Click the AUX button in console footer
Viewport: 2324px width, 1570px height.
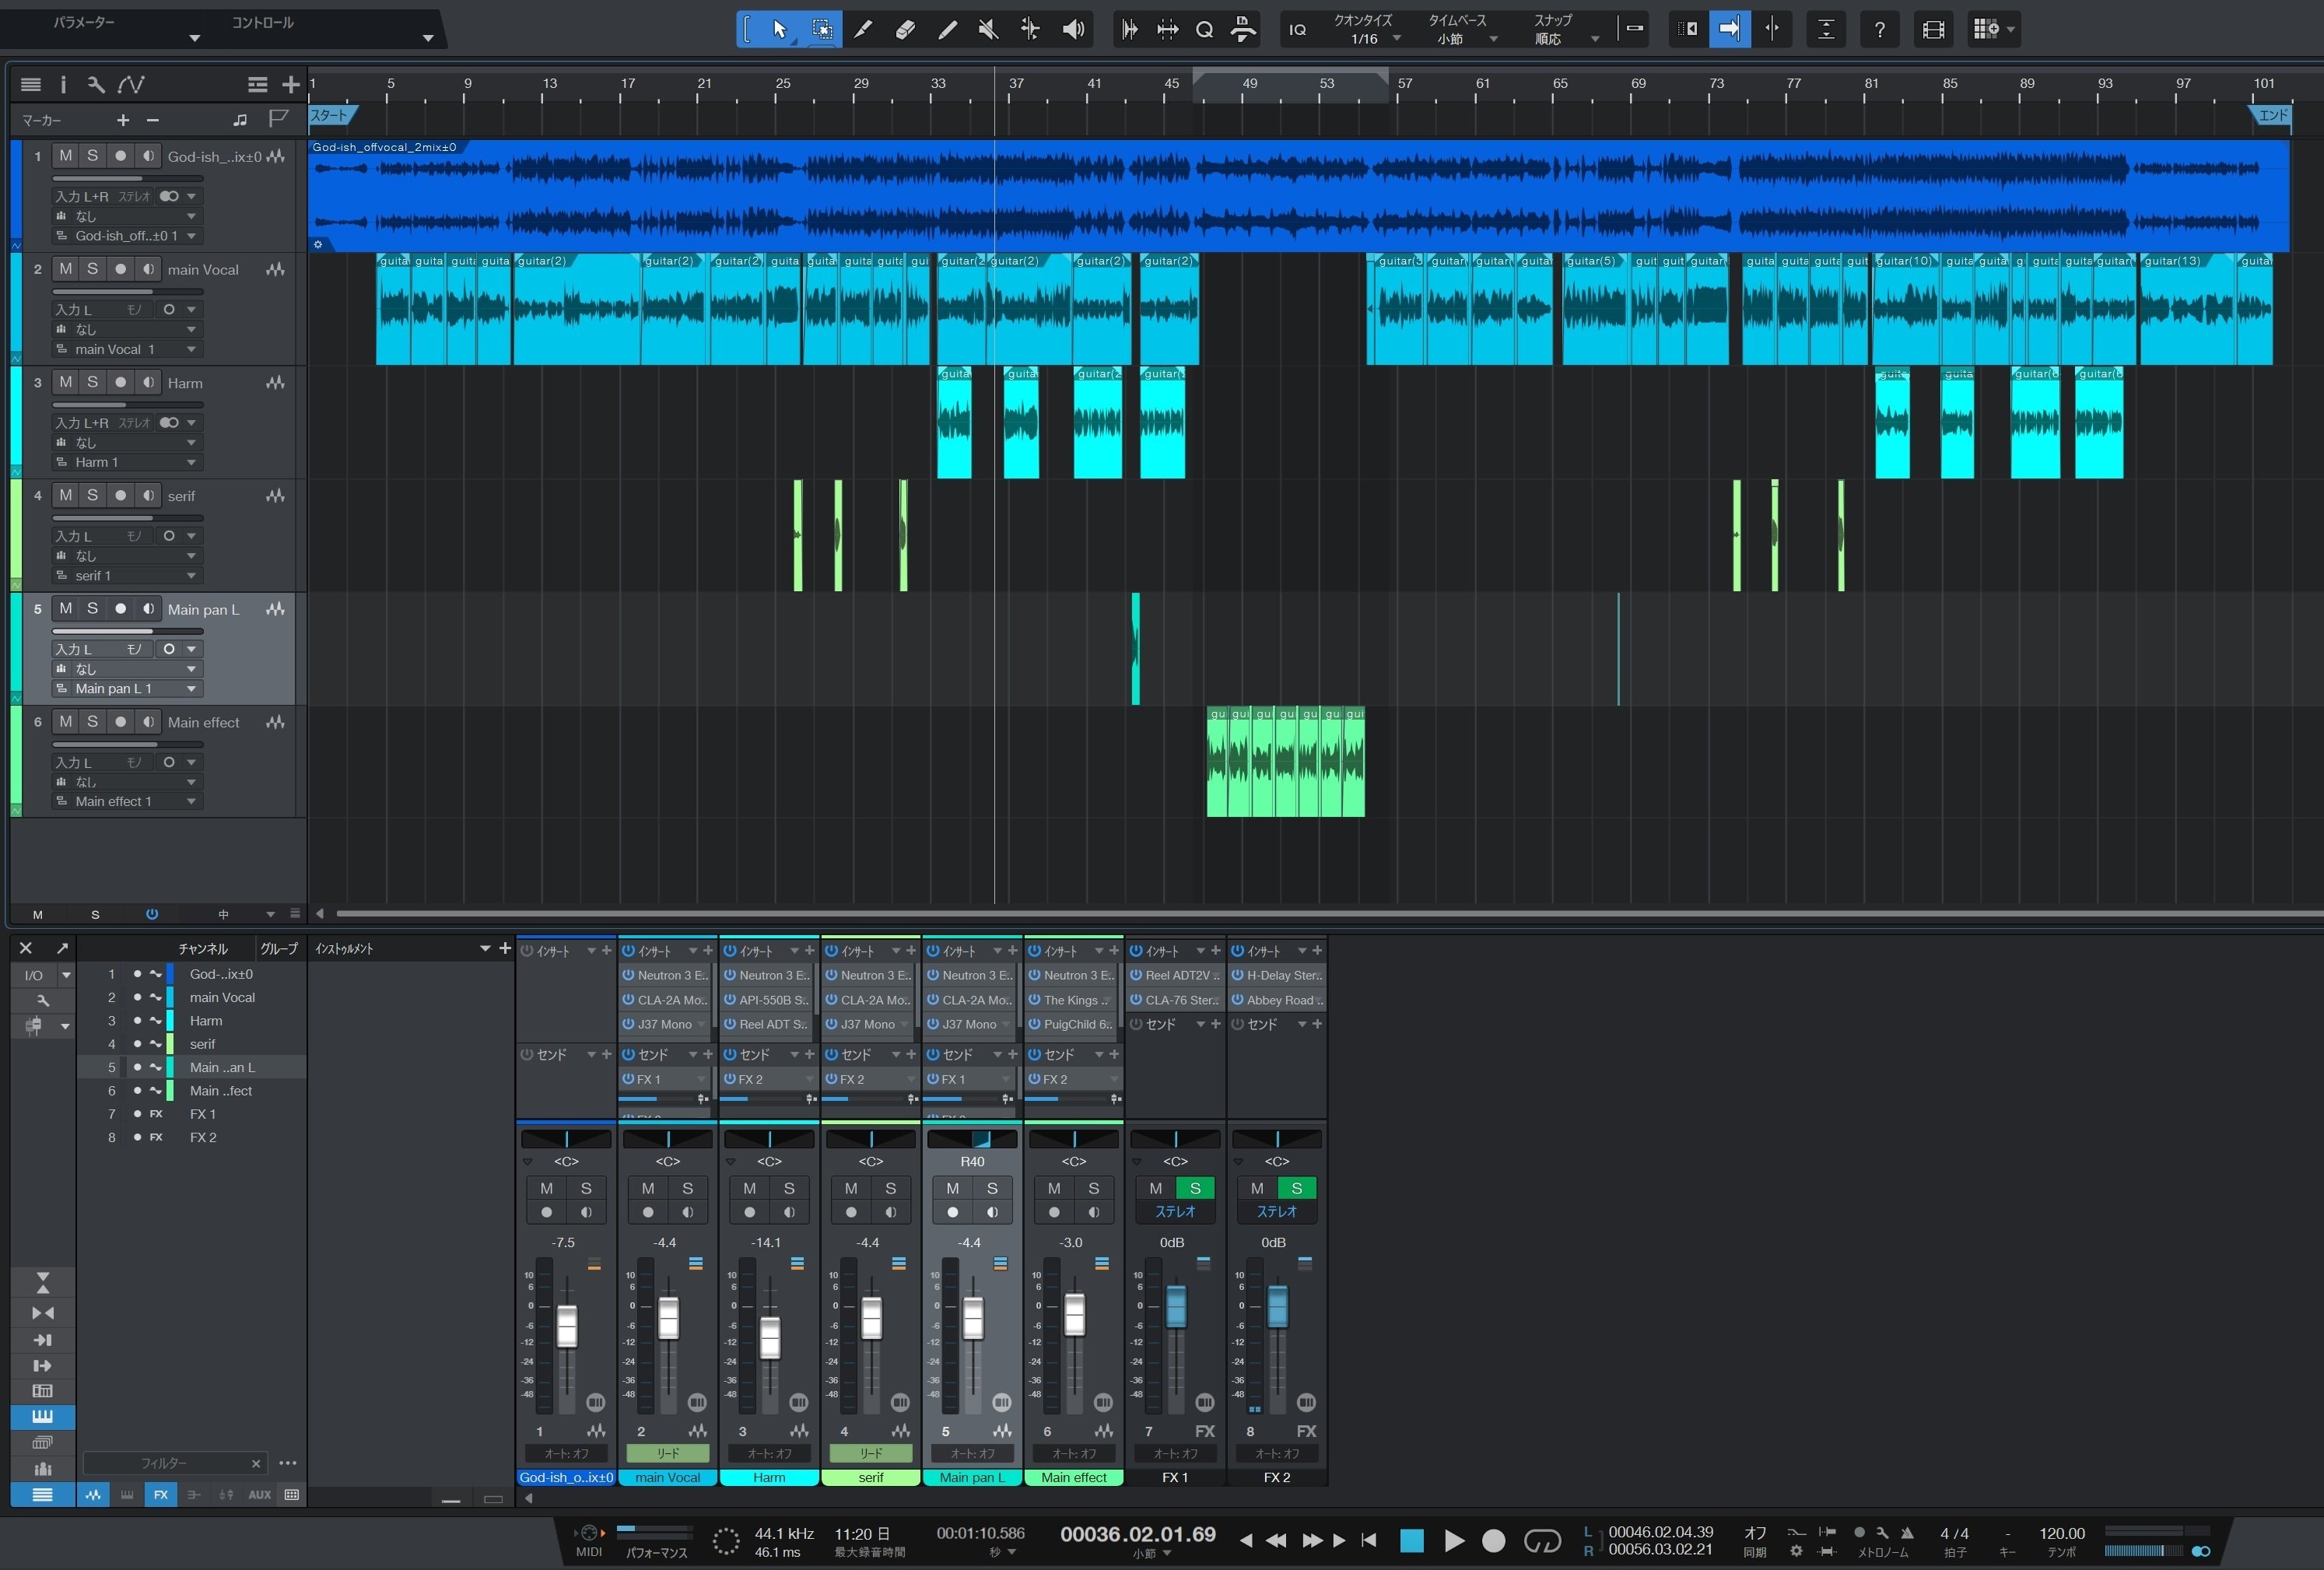pyautogui.click(x=259, y=1495)
